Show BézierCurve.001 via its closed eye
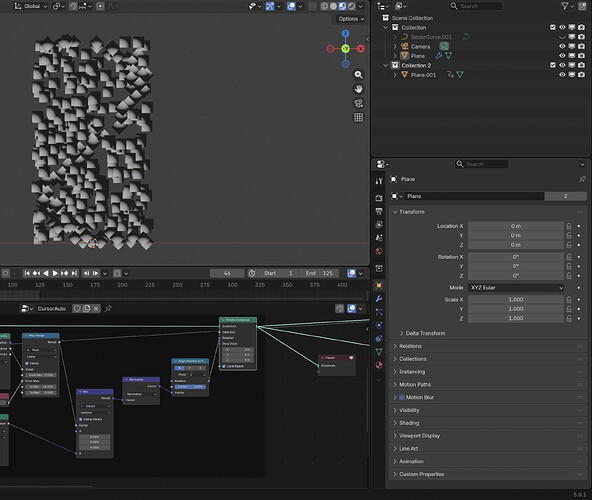The height and width of the screenshot is (500, 592). (562, 37)
